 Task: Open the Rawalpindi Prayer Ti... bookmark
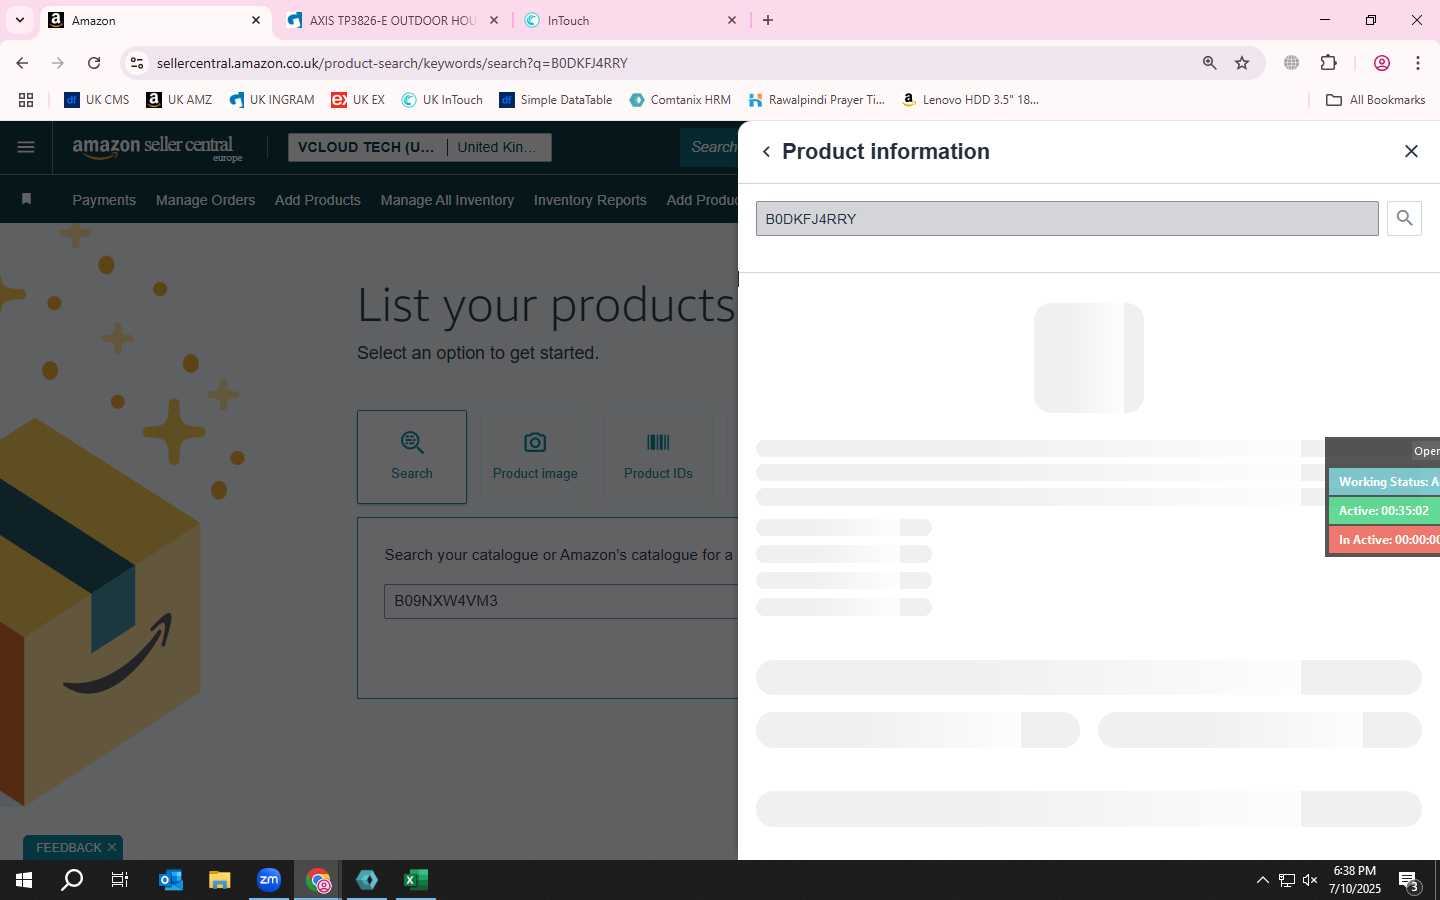pyautogui.click(x=816, y=100)
